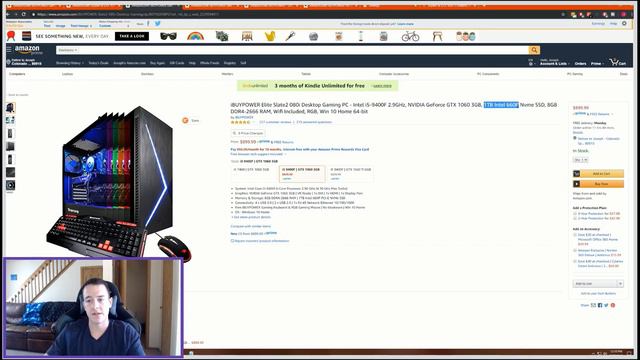
Task: Click the Twitter icon in the Associates bar
Action: [x=158, y=24]
